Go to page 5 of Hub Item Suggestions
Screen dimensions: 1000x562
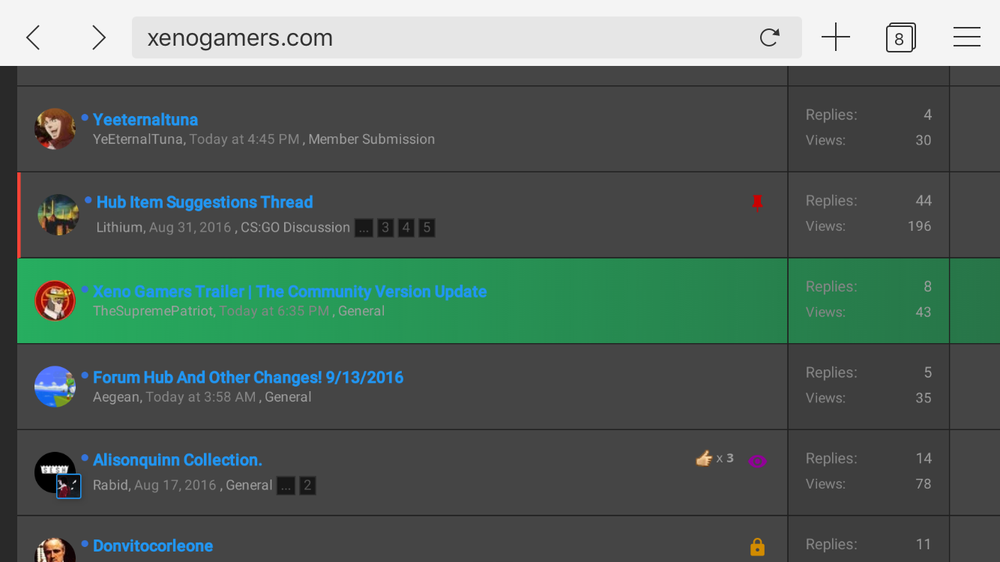tap(427, 228)
